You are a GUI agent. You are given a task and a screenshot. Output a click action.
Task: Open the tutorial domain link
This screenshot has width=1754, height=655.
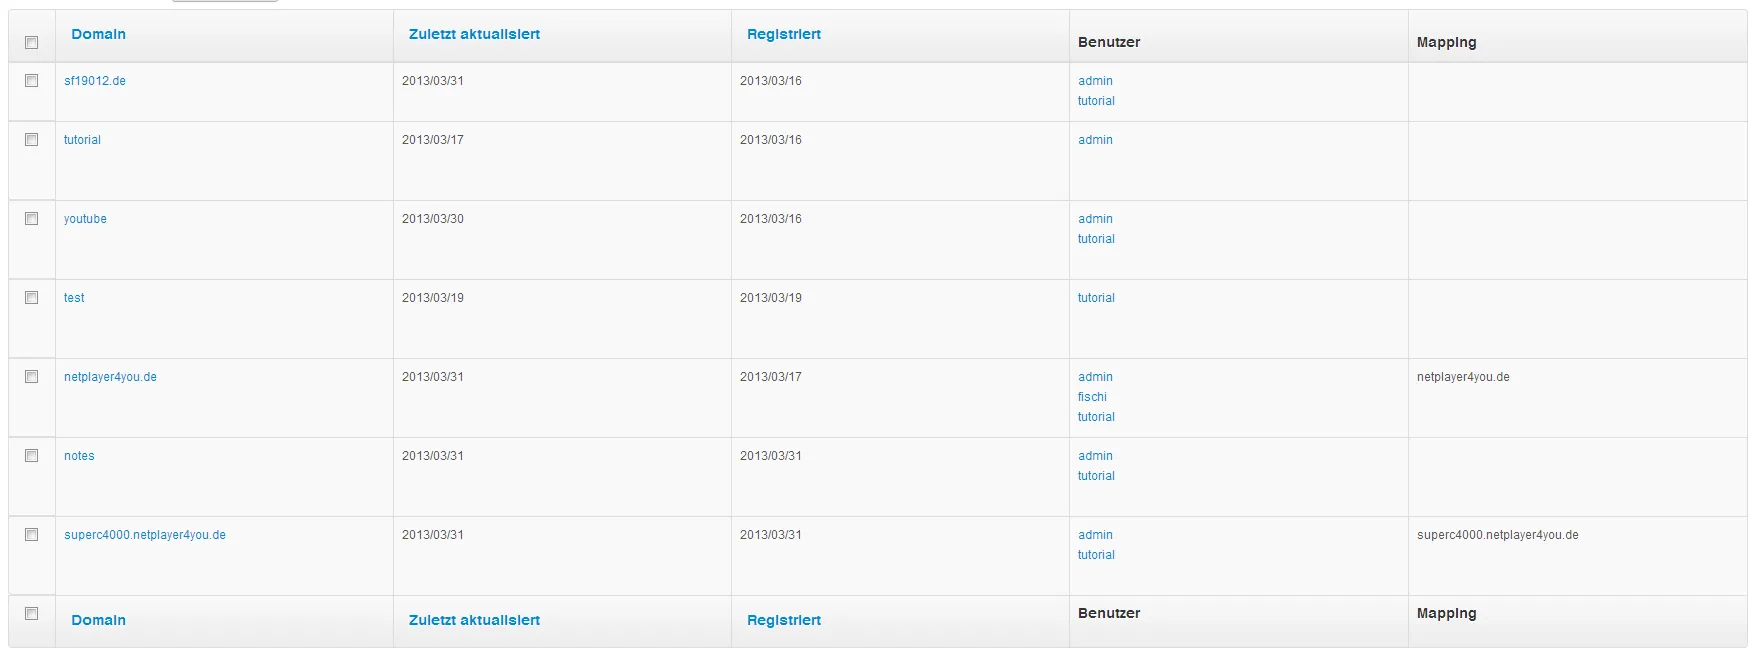click(82, 140)
